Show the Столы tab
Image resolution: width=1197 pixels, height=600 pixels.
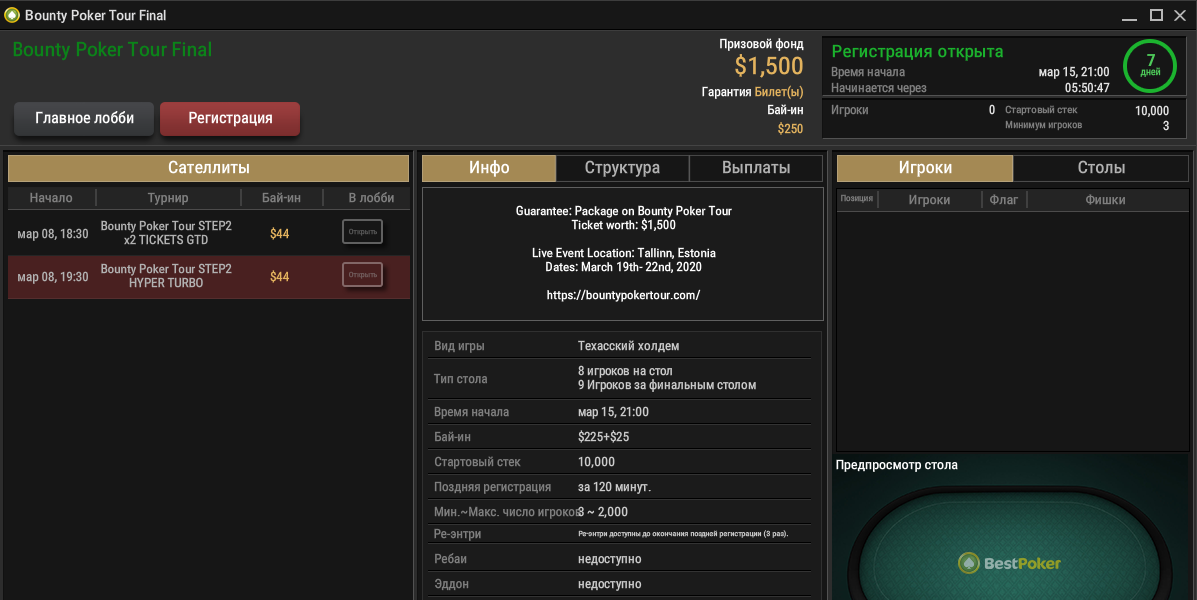1101,168
